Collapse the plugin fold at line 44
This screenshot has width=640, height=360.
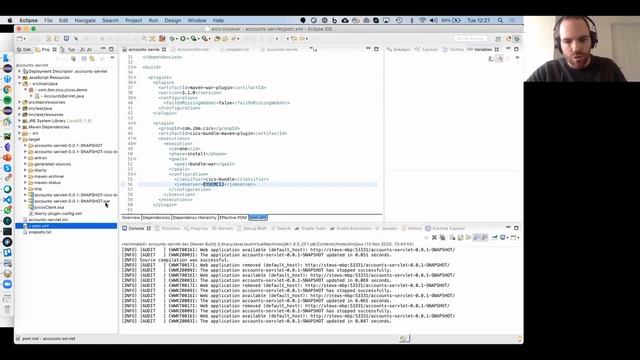[134, 123]
